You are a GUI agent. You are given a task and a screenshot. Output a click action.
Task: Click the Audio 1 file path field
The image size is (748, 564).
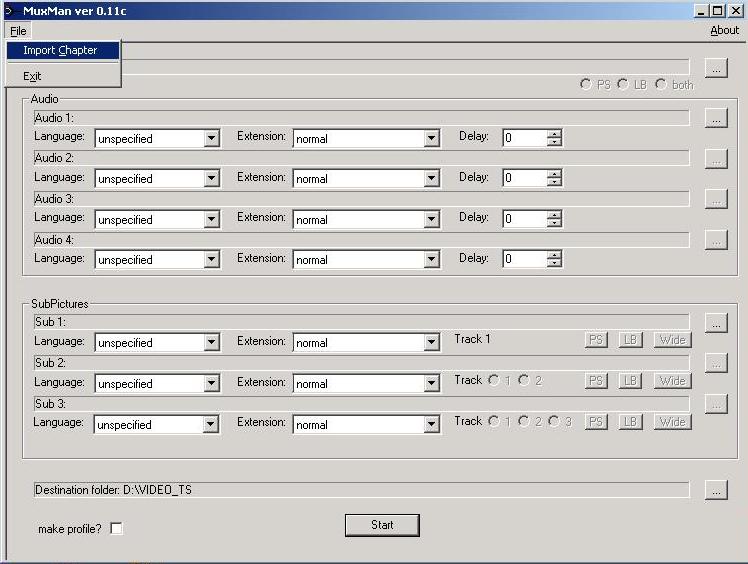click(361, 118)
